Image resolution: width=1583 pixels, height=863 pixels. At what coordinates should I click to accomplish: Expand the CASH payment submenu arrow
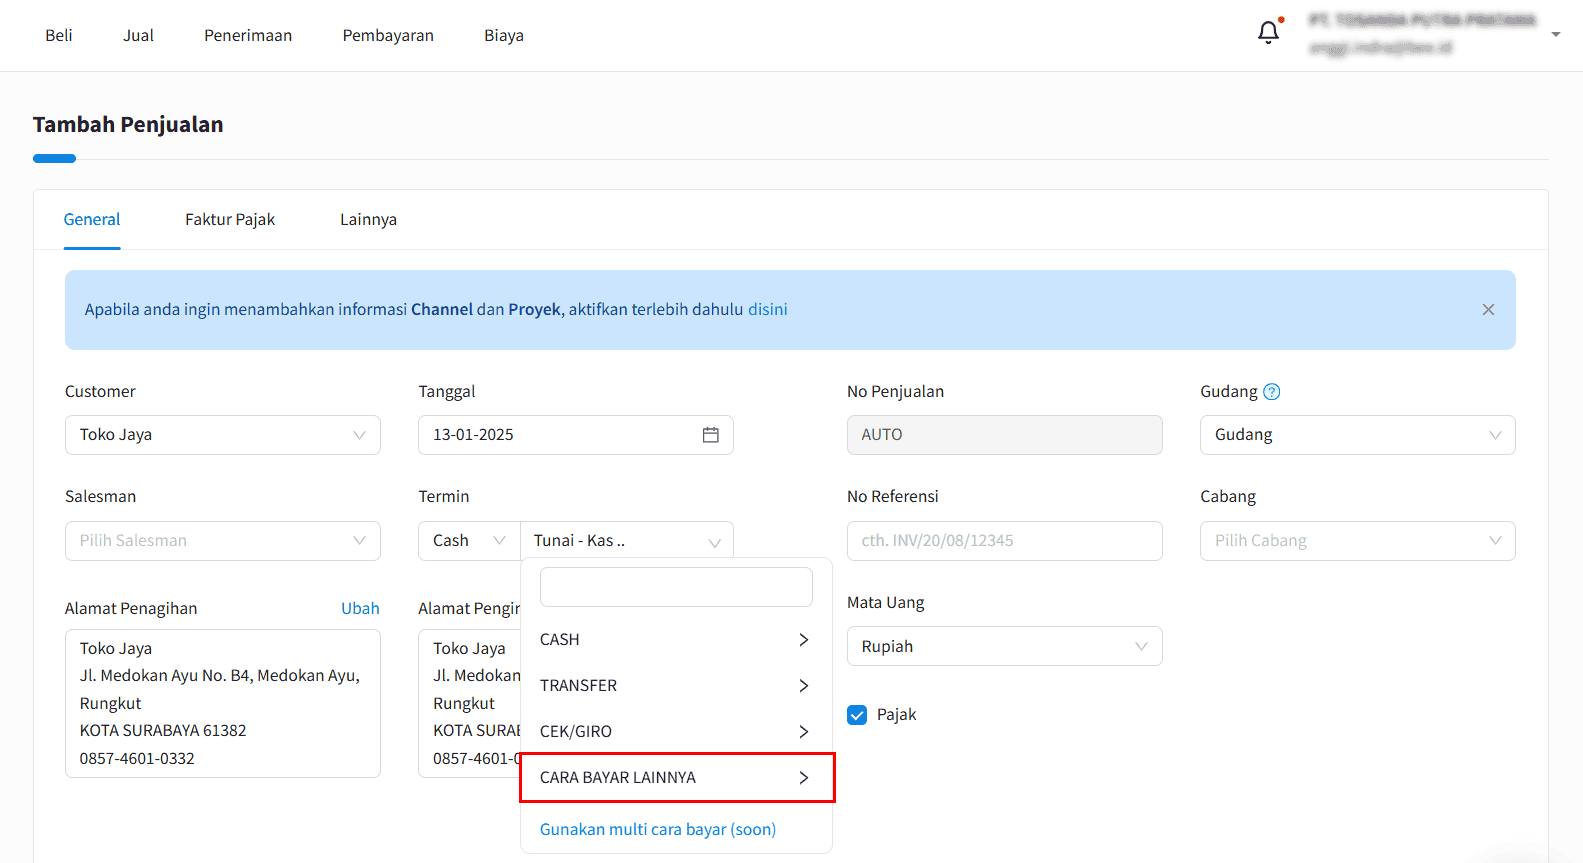(x=803, y=640)
